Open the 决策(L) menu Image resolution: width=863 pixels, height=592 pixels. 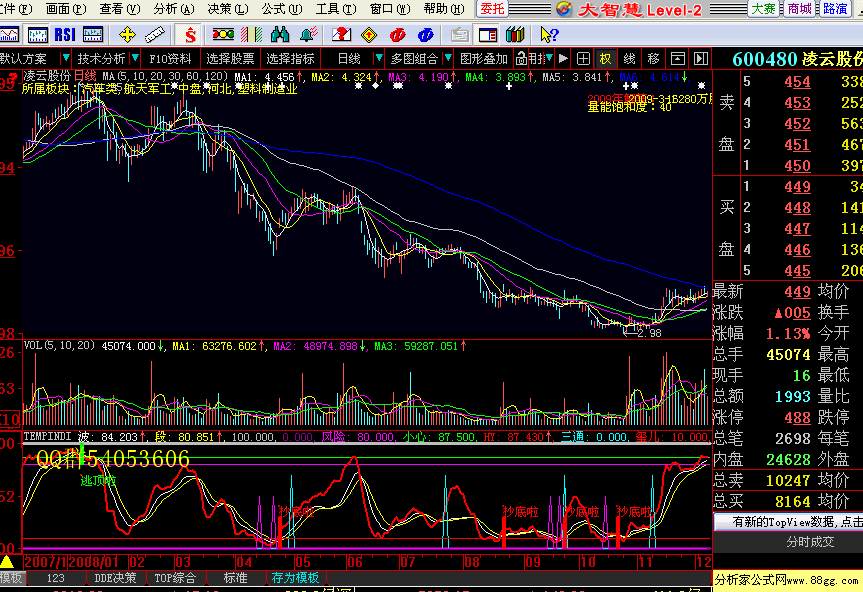click(228, 9)
